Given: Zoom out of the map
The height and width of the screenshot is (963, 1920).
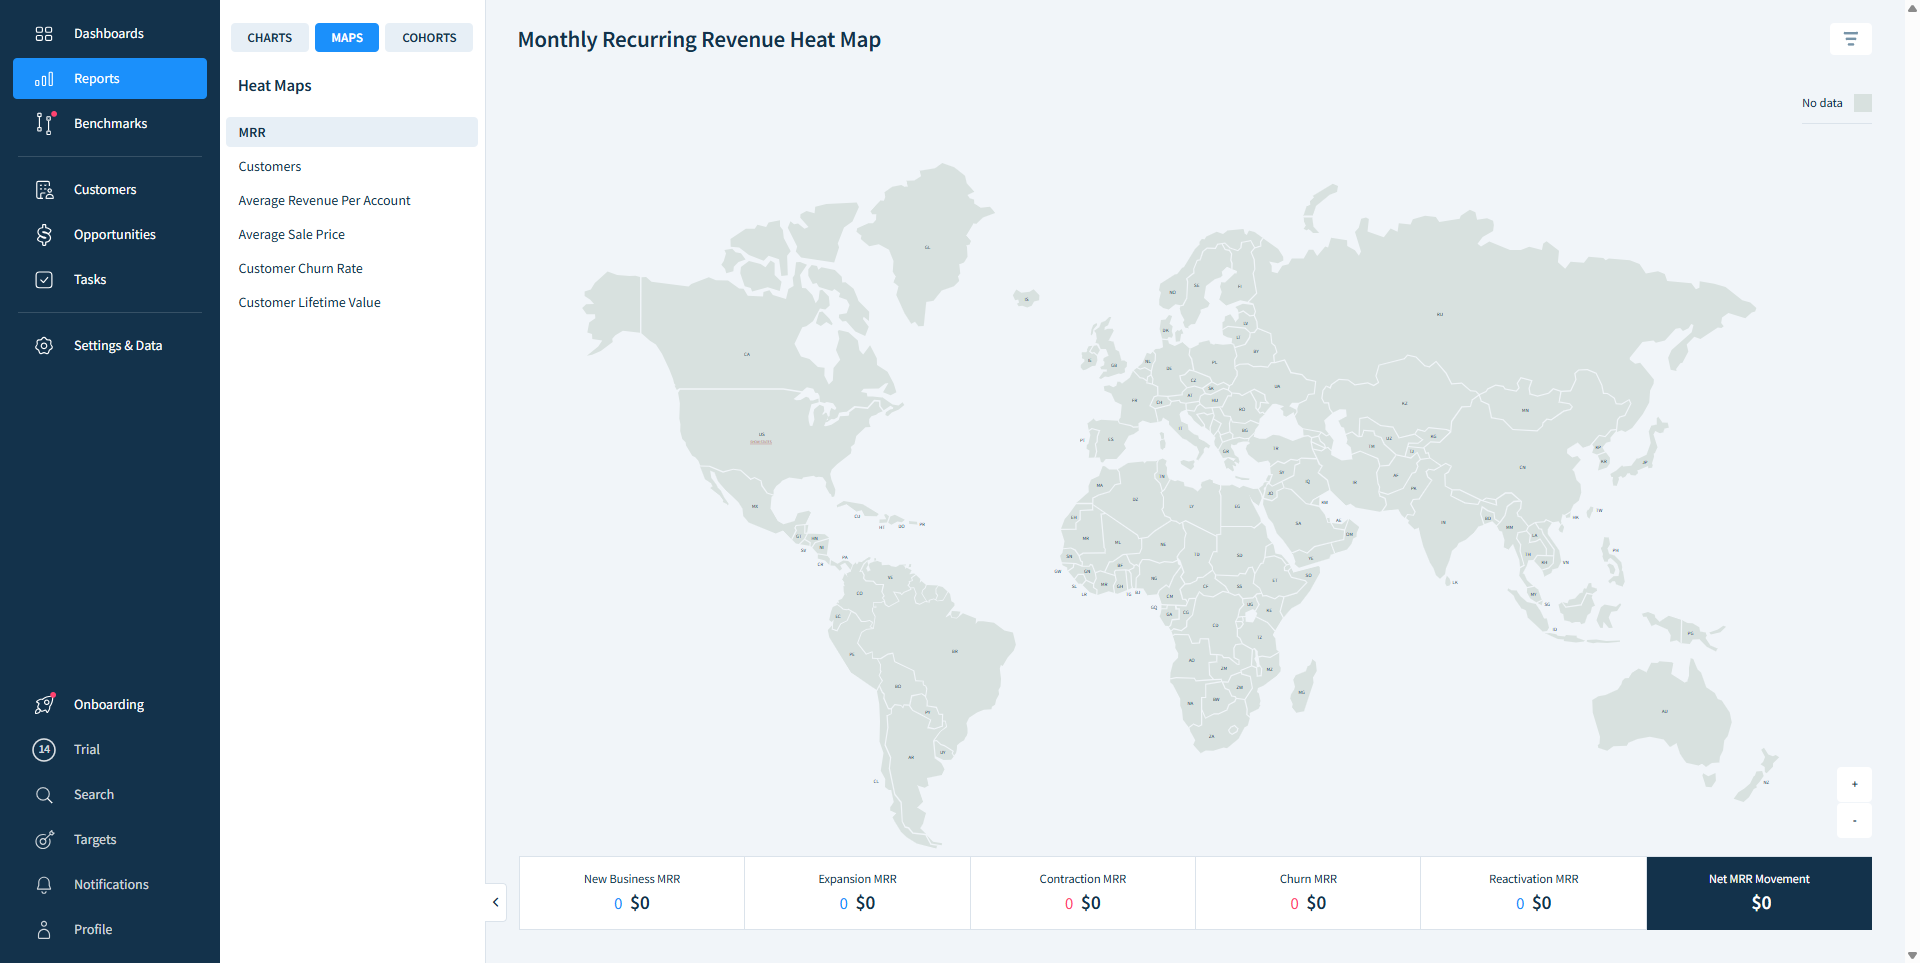Looking at the screenshot, I should point(1854,821).
